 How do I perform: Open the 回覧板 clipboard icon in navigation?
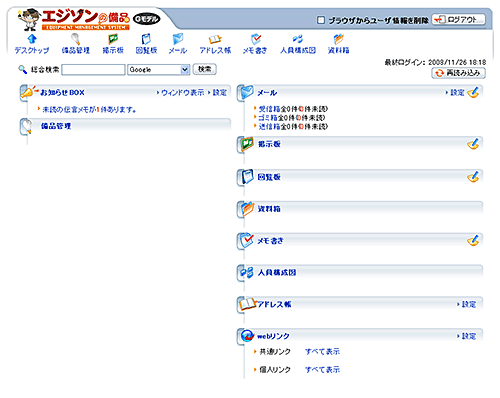[x=146, y=39]
